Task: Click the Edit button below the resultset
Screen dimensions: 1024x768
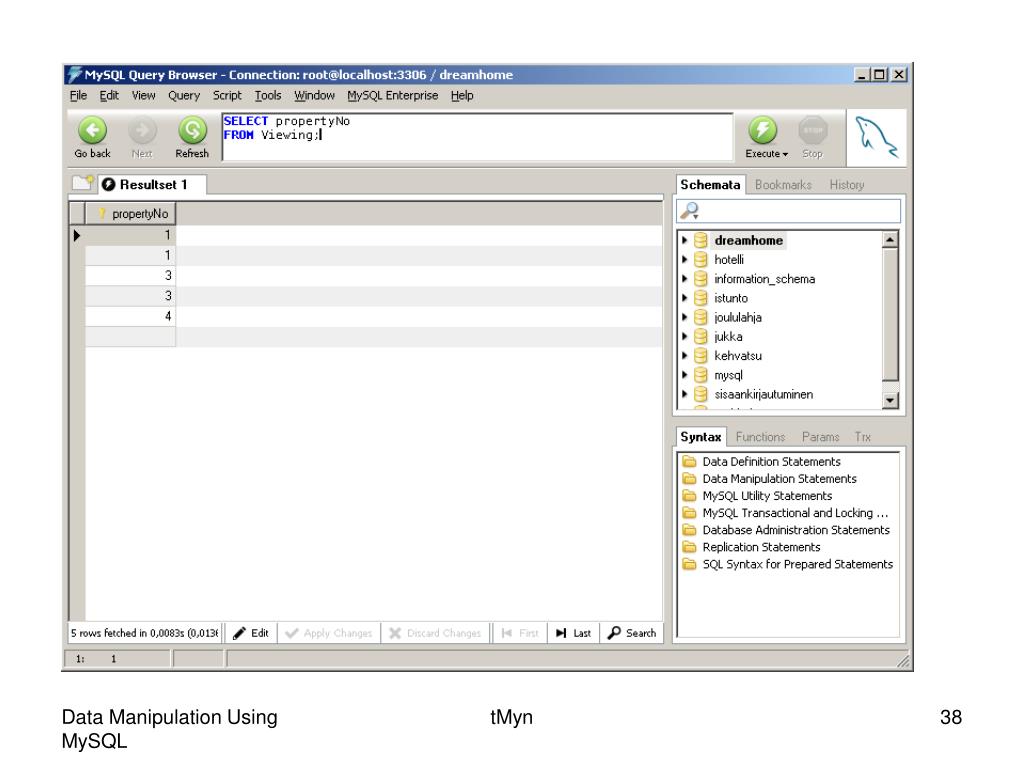Action: click(251, 633)
